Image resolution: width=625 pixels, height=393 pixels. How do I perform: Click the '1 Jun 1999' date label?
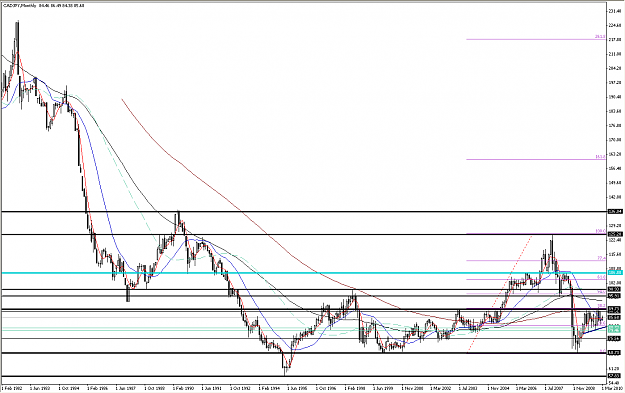[x=383, y=387]
